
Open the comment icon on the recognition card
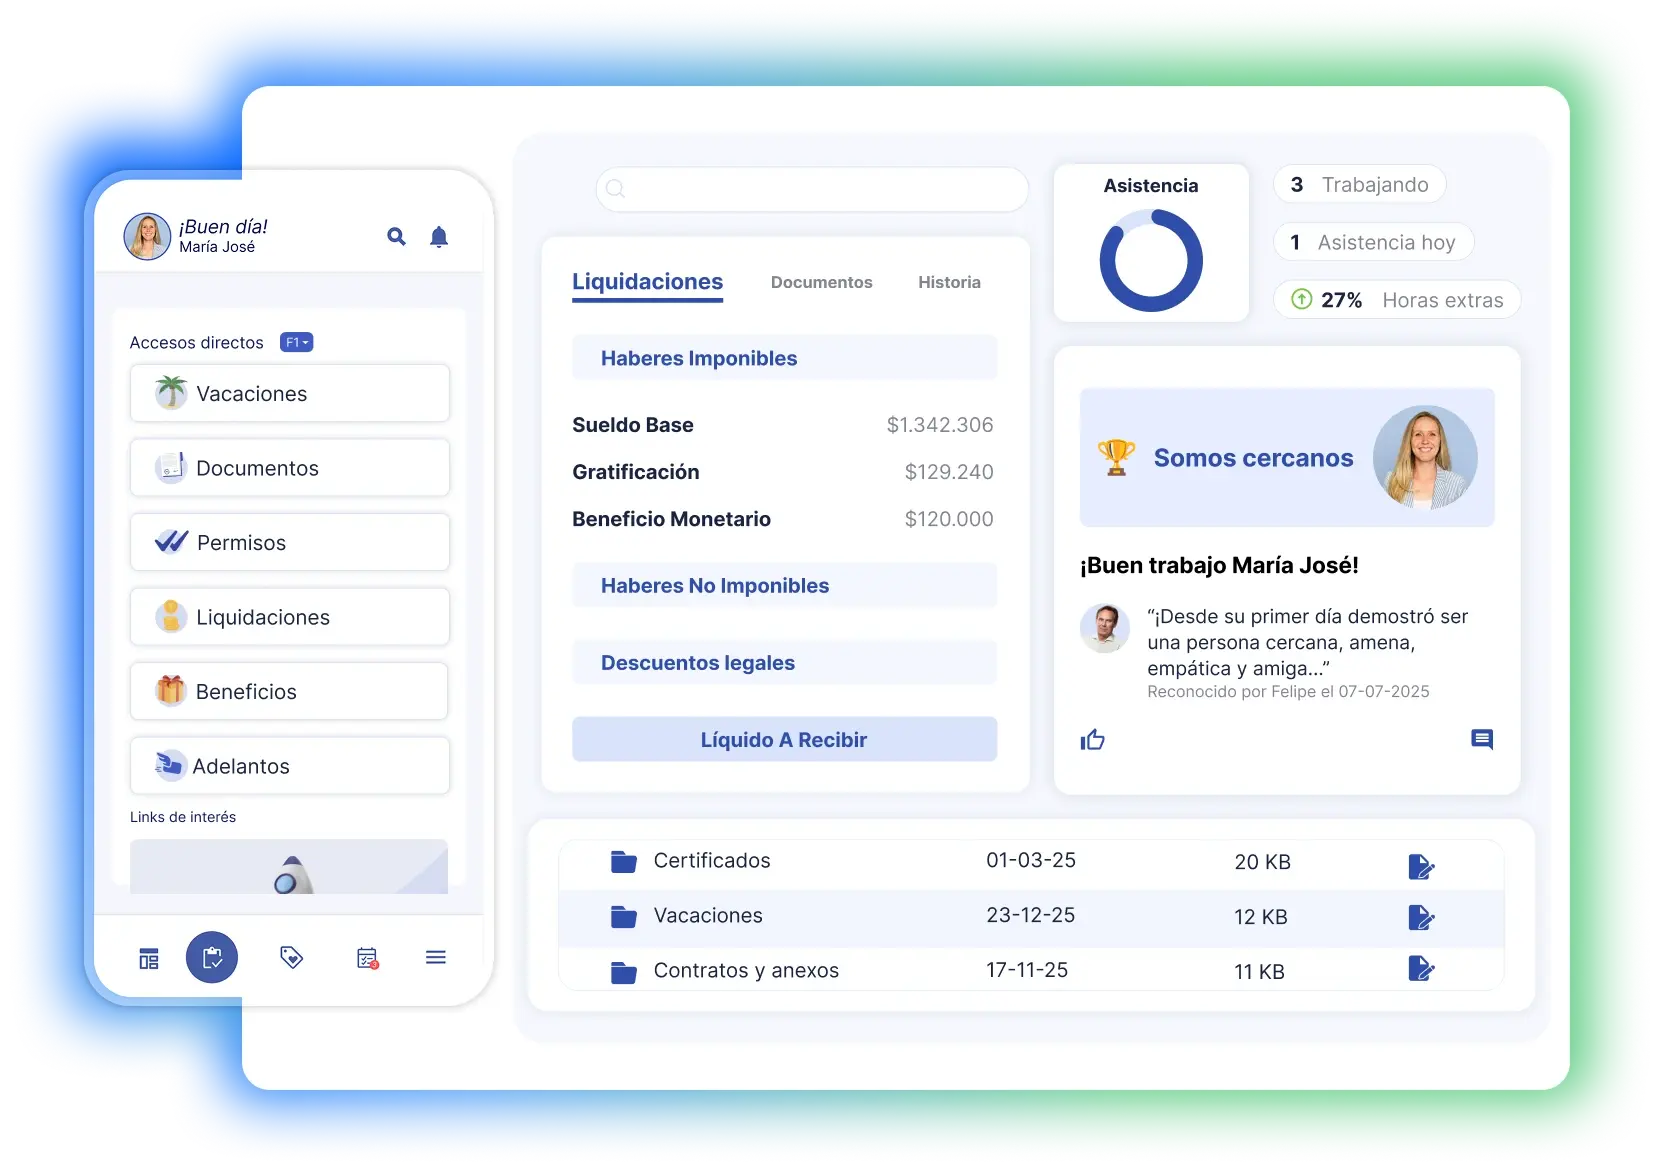point(1483,740)
